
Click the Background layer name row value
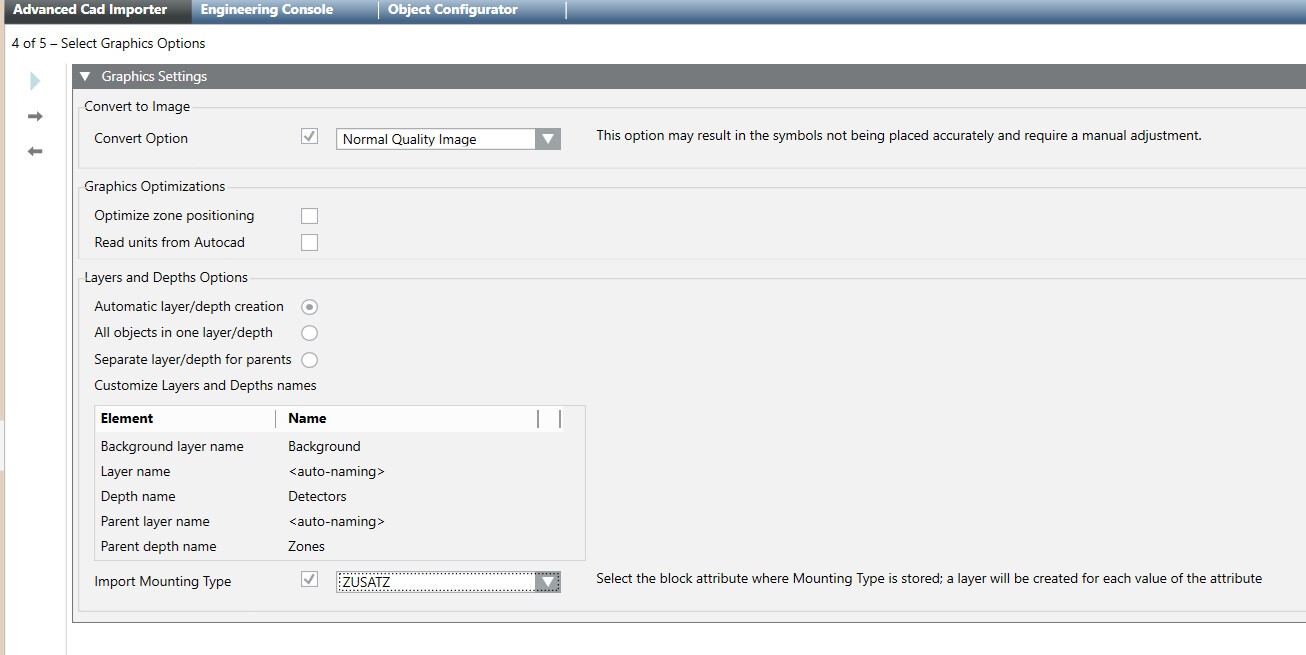pyautogui.click(x=324, y=446)
